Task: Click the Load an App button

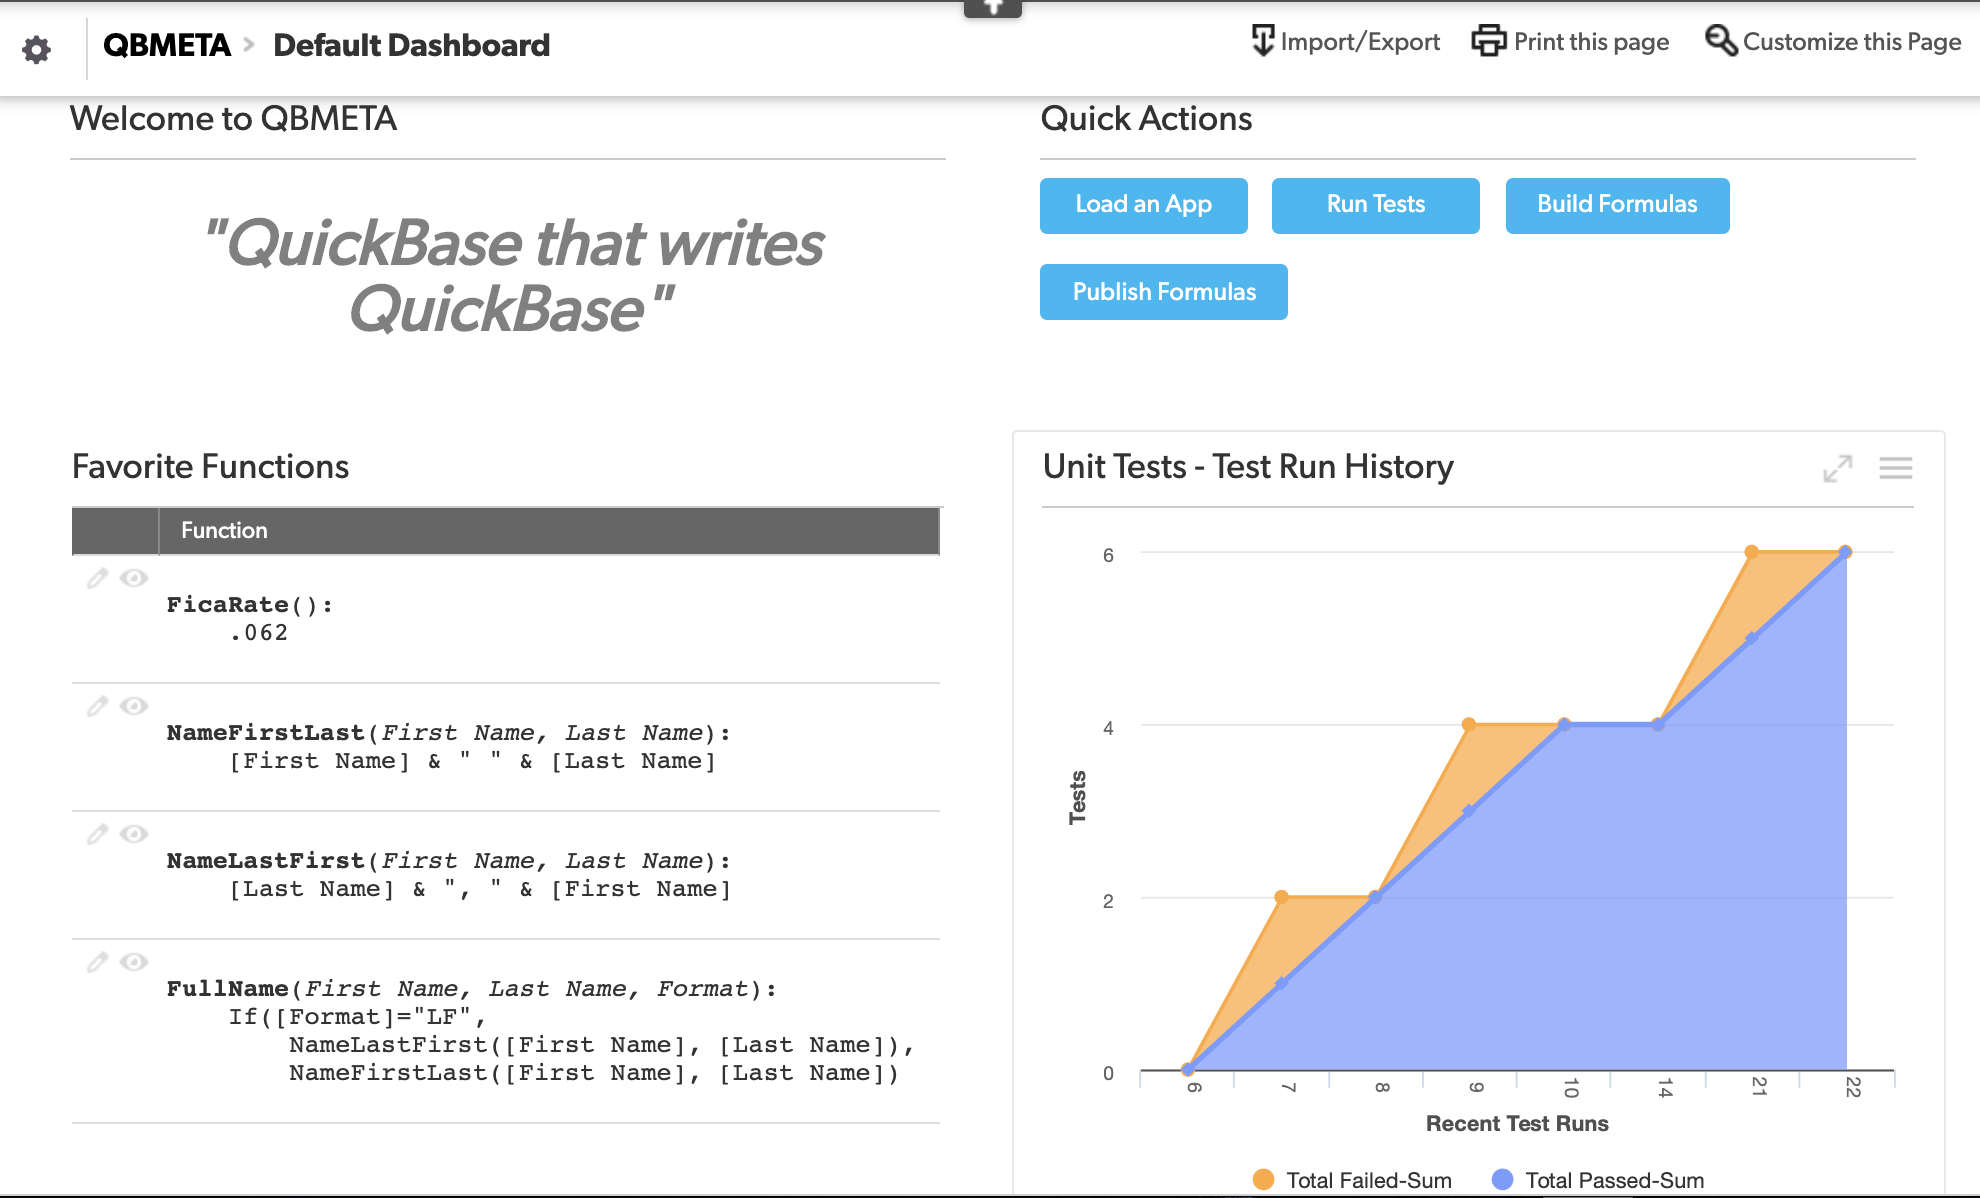Action: pos(1143,205)
